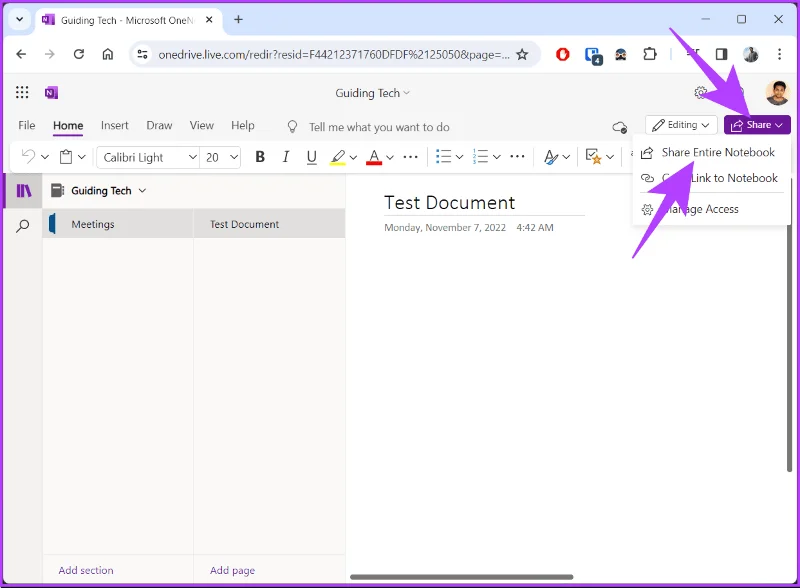This screenshot has width=800, height=588.
Task: Click the cloud save status icon
Action: tap(619, 127)
